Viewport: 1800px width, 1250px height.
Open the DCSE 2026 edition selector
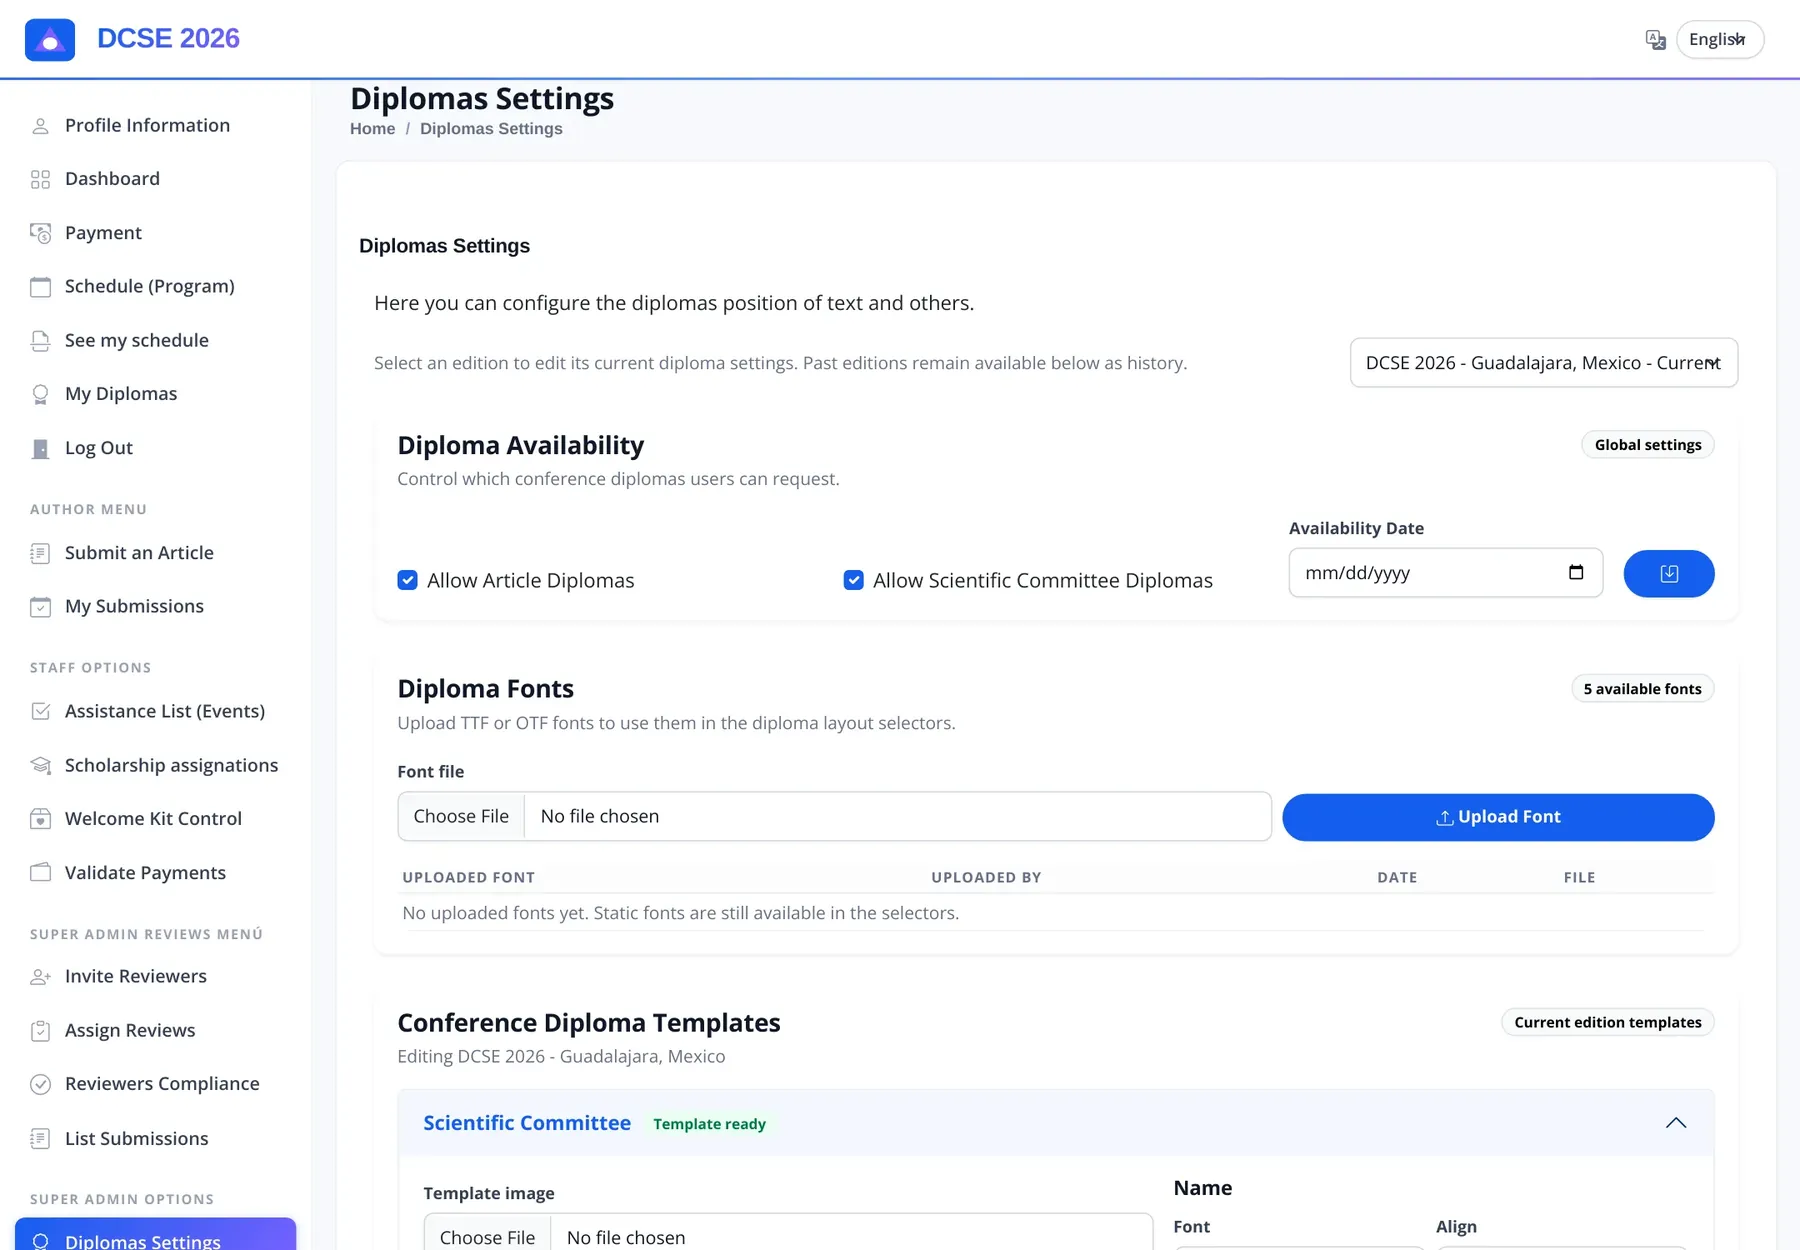pos(1544,363)
